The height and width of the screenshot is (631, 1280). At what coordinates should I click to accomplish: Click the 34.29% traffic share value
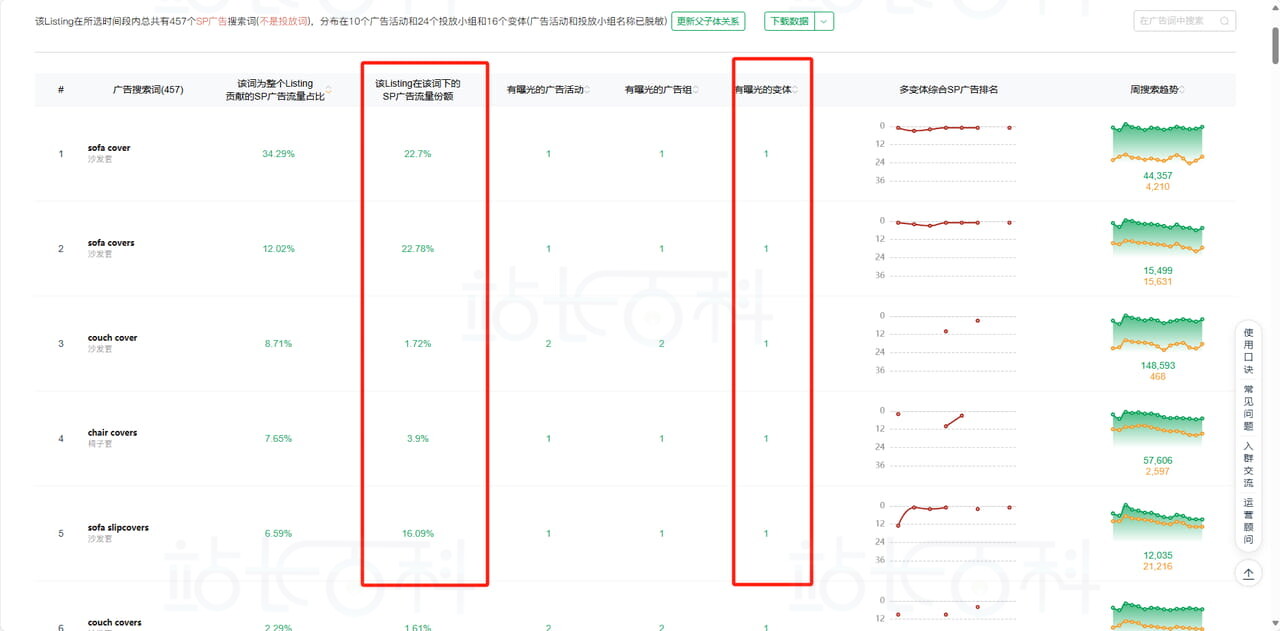[x=278, y=154]
